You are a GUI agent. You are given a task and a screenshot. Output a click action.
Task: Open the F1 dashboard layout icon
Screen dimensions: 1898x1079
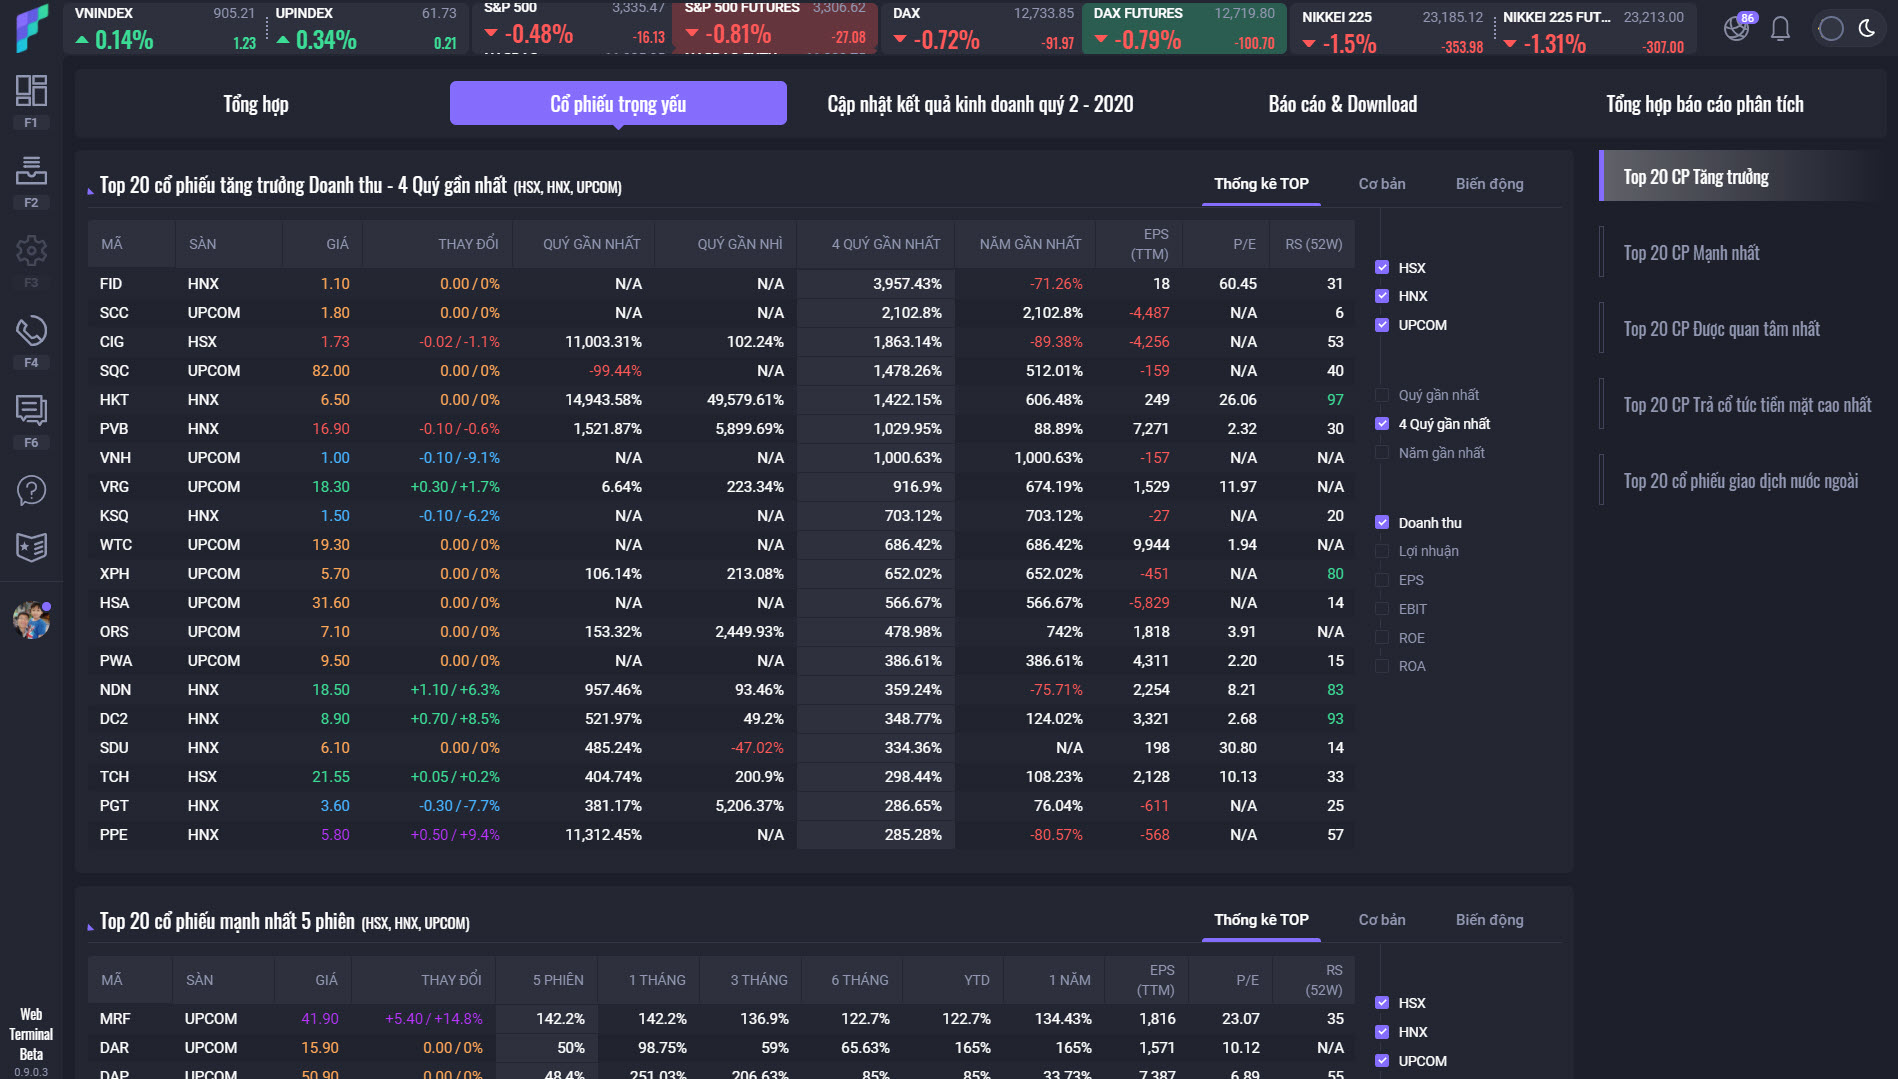31,91
